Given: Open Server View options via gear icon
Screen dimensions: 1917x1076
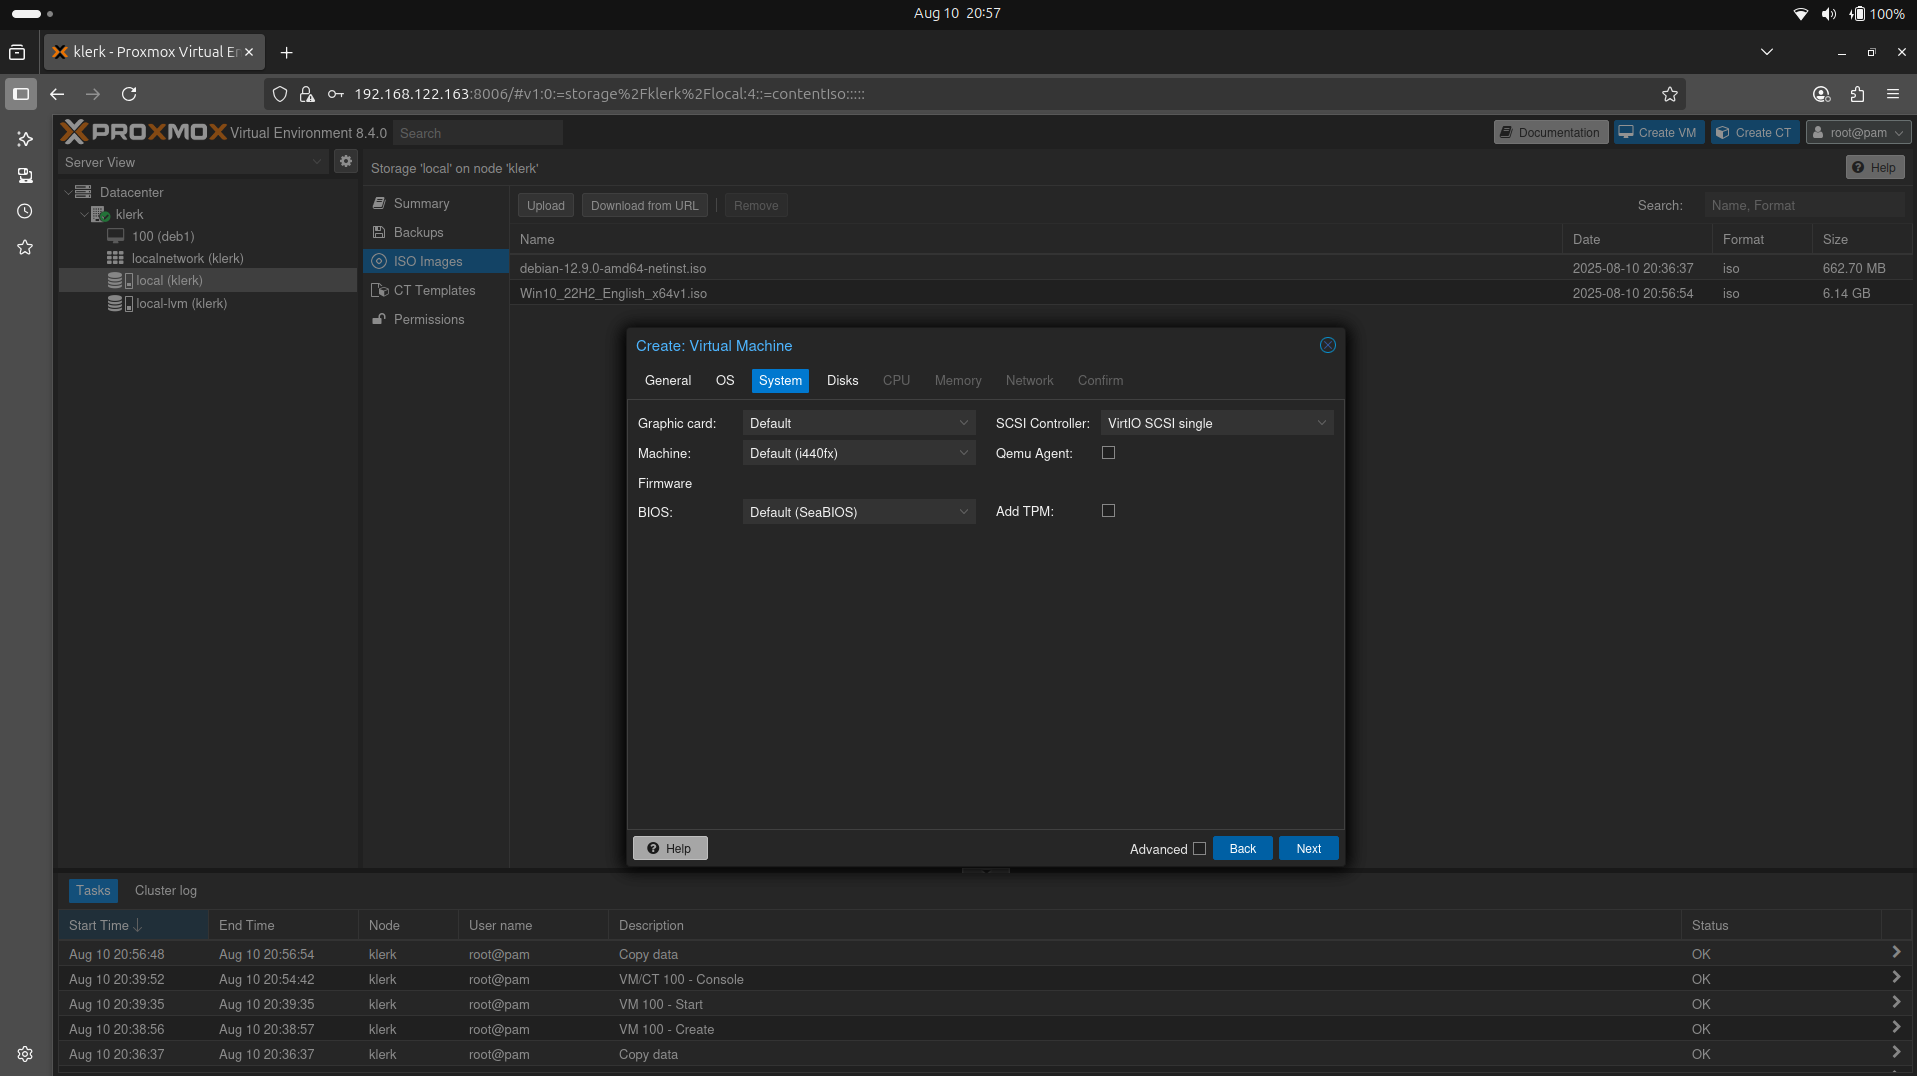Looking at the screenshot, I should tap(345, 161).
